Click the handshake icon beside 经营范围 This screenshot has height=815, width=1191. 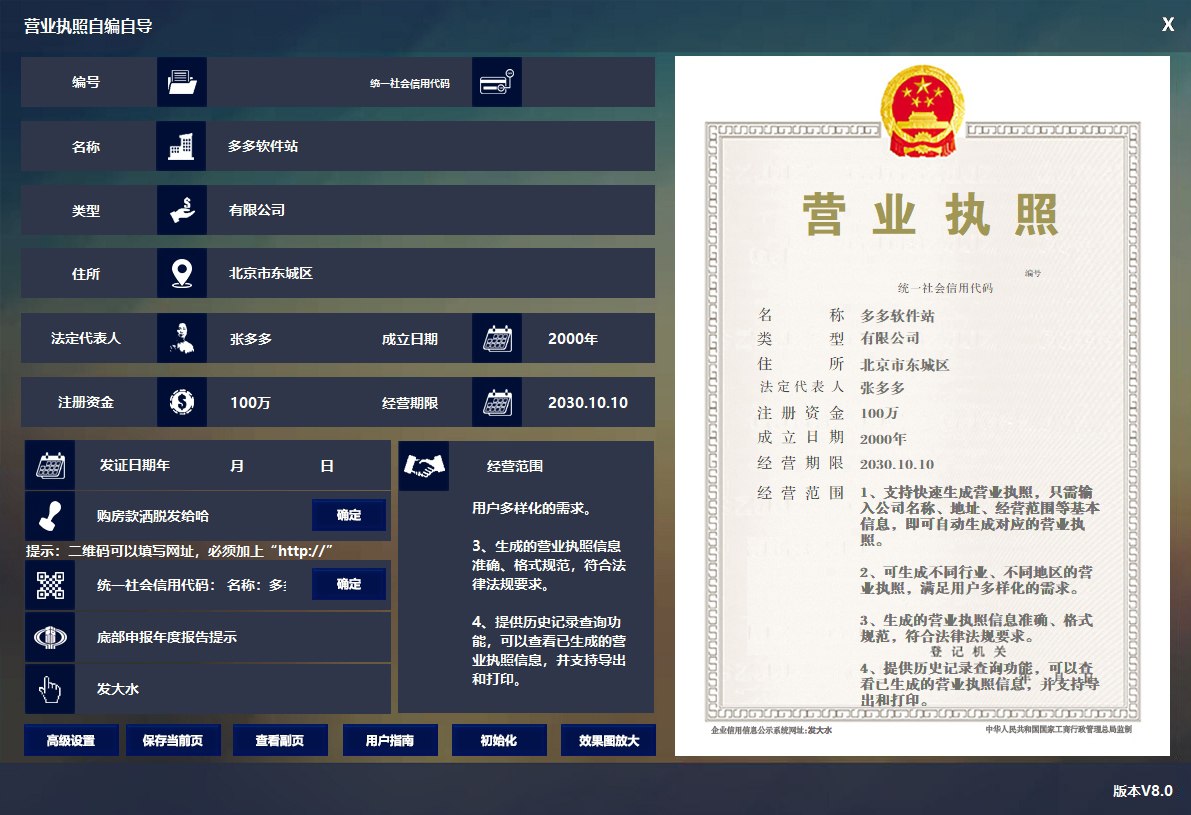click(423, 464)
